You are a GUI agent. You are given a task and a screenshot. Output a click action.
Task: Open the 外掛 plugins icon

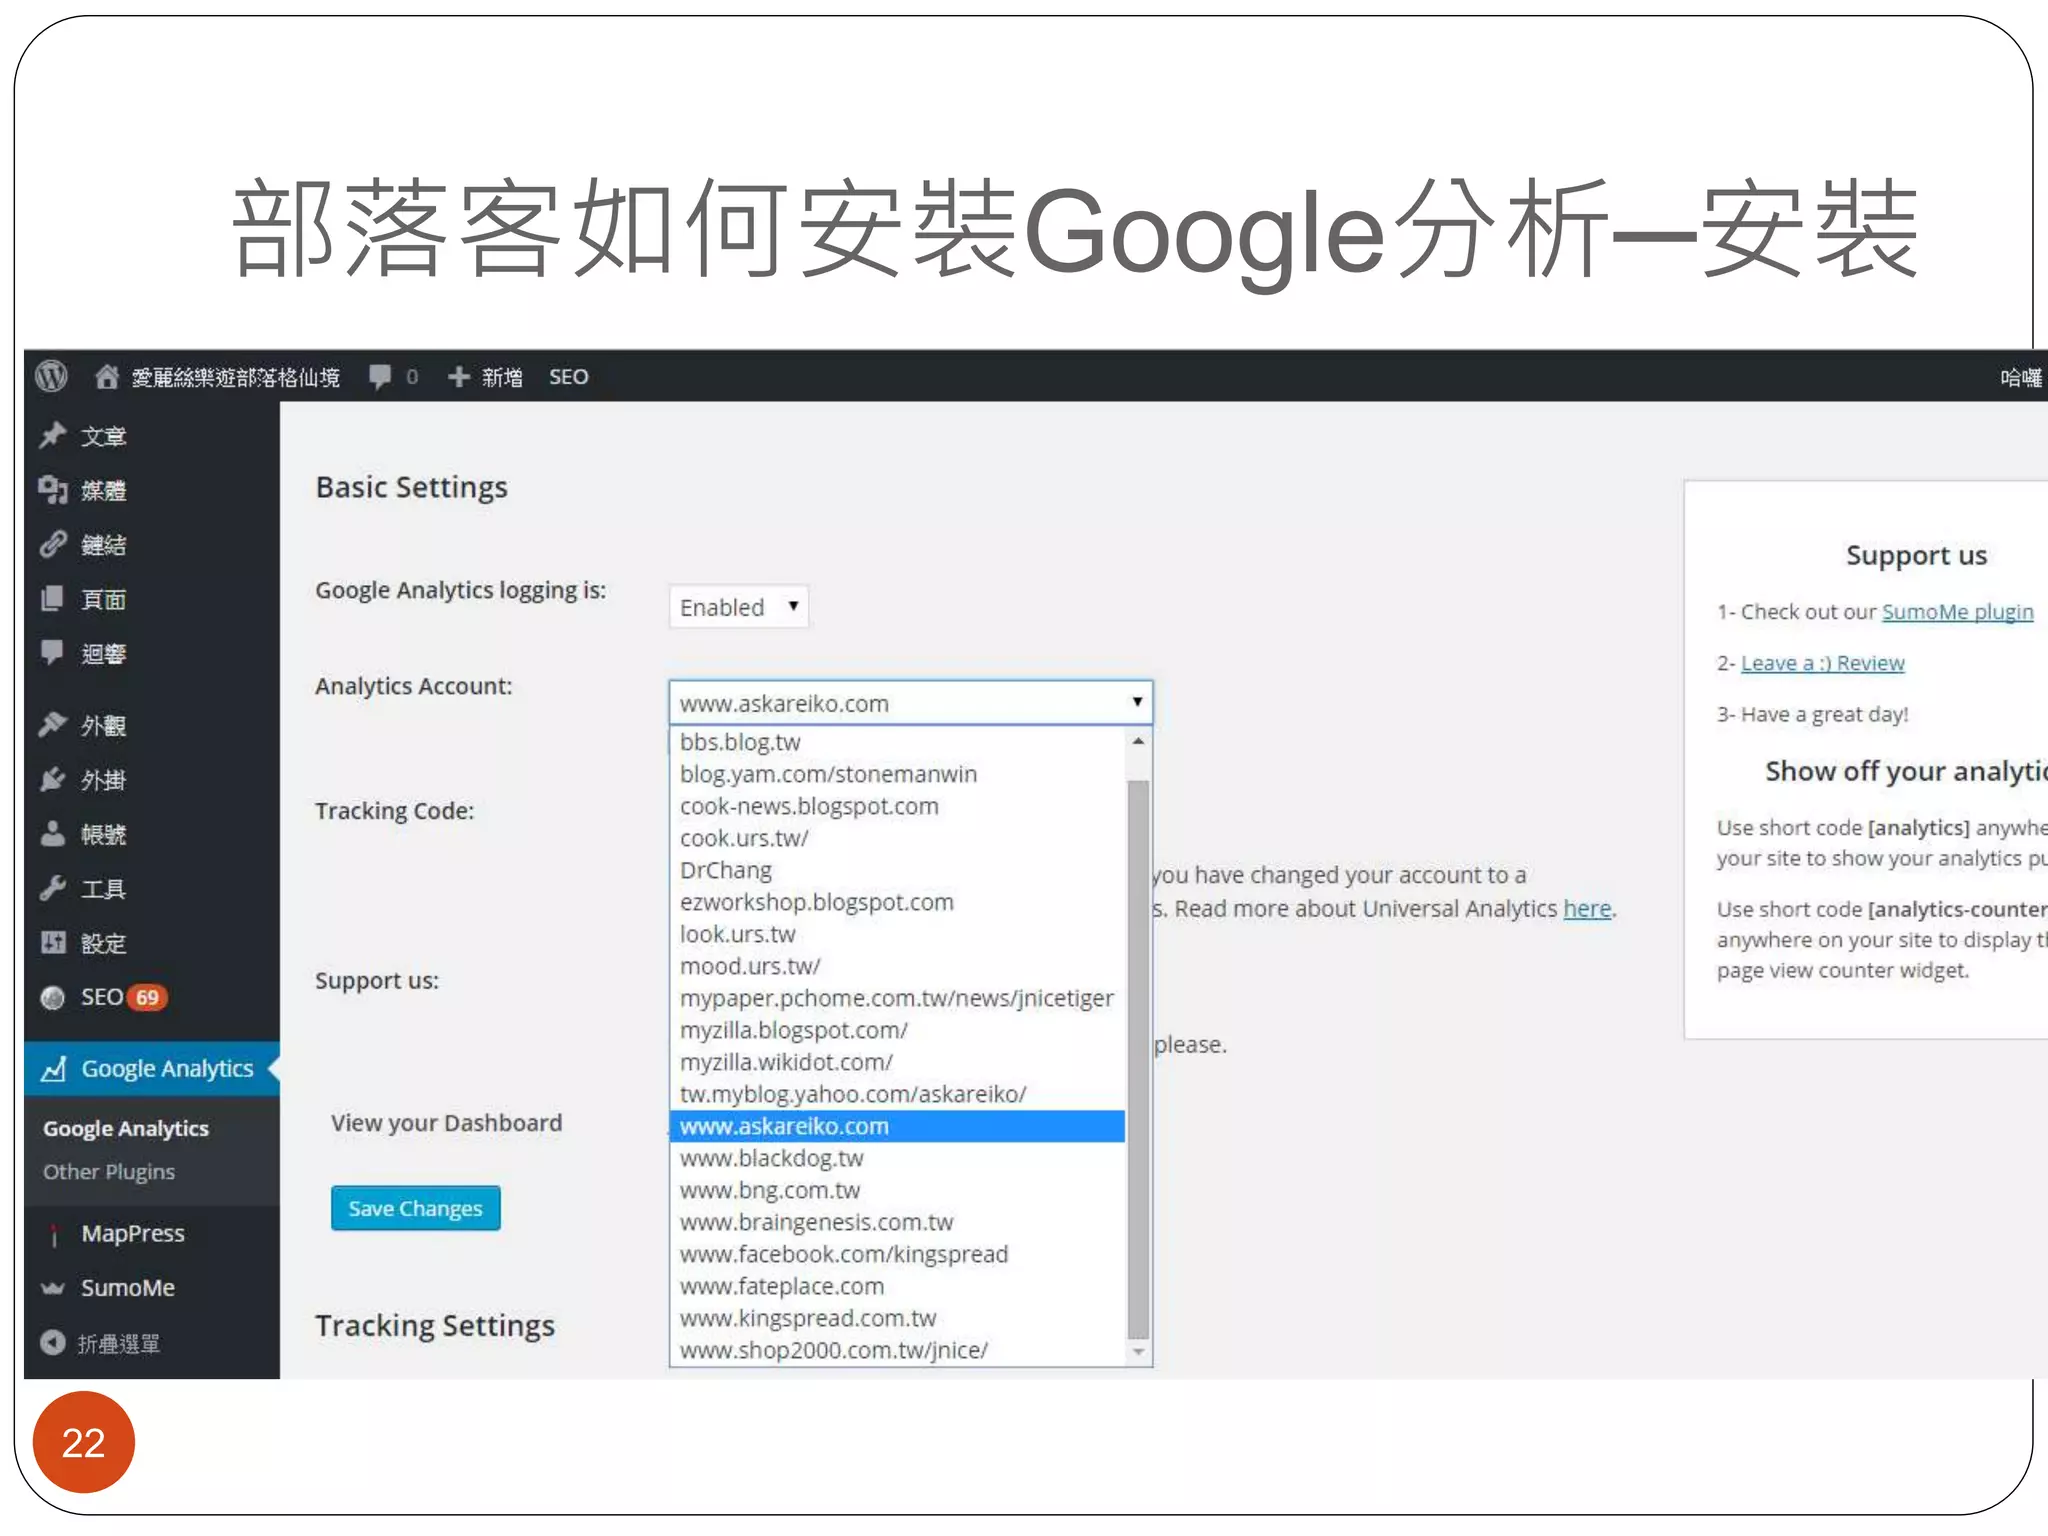(53, 779)
